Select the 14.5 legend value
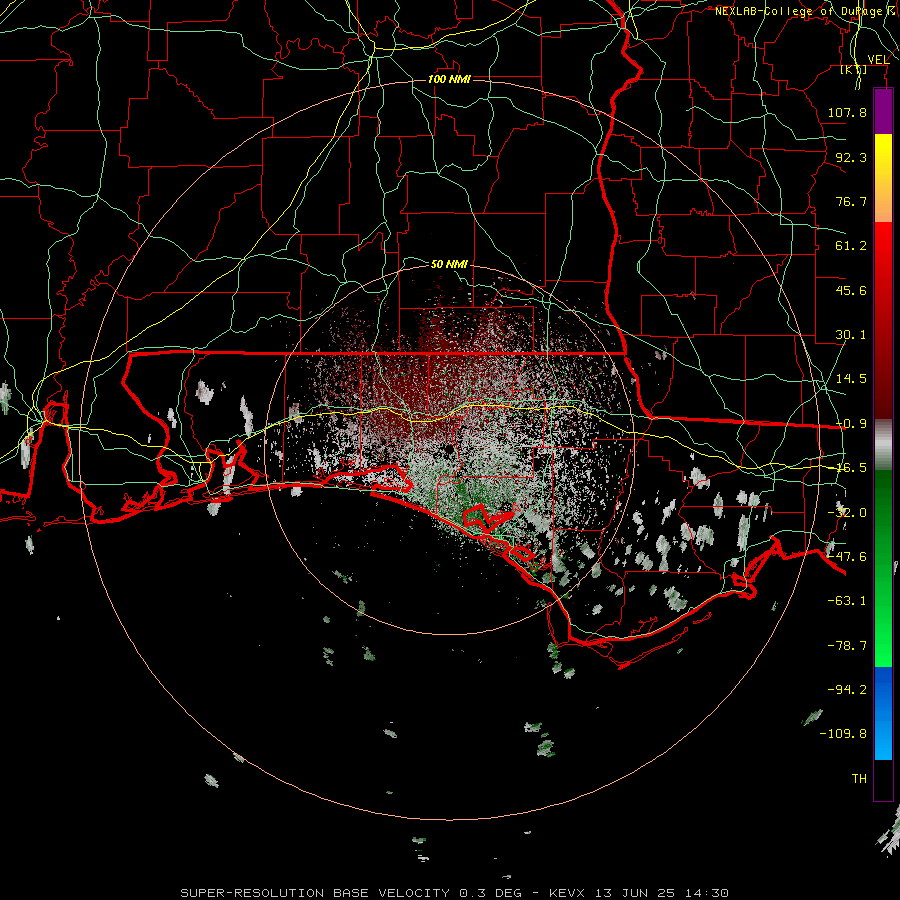 (x=851, y=379)
